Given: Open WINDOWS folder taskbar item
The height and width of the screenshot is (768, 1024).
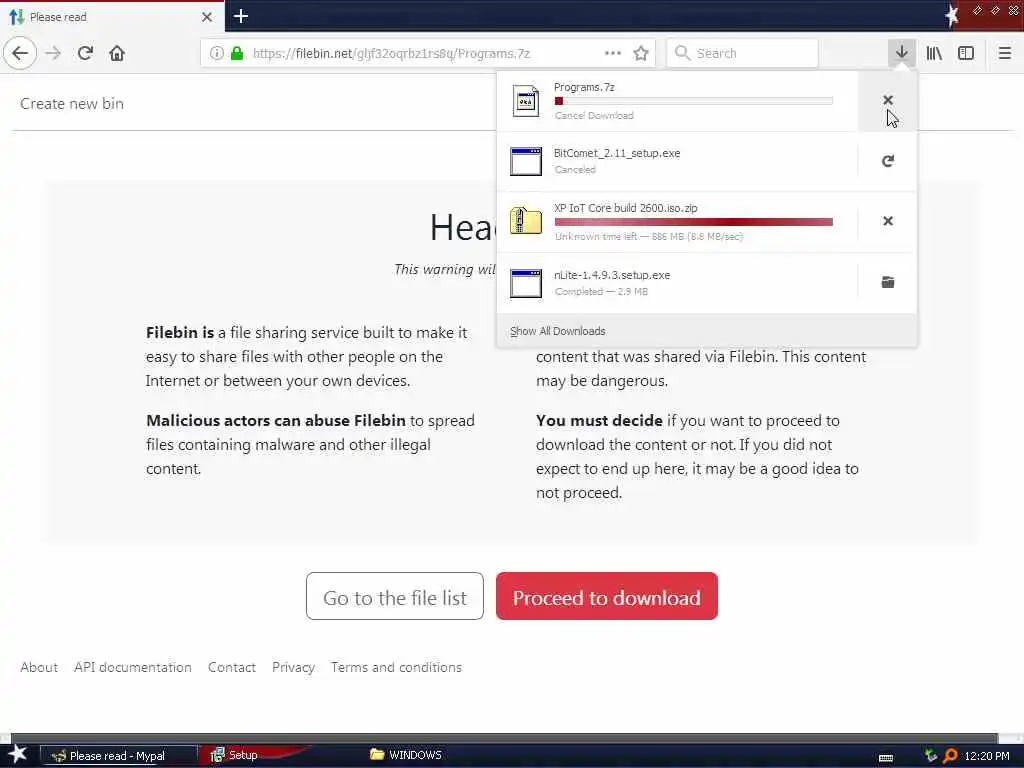Looking at the screenshot, I should click(406, 755).
